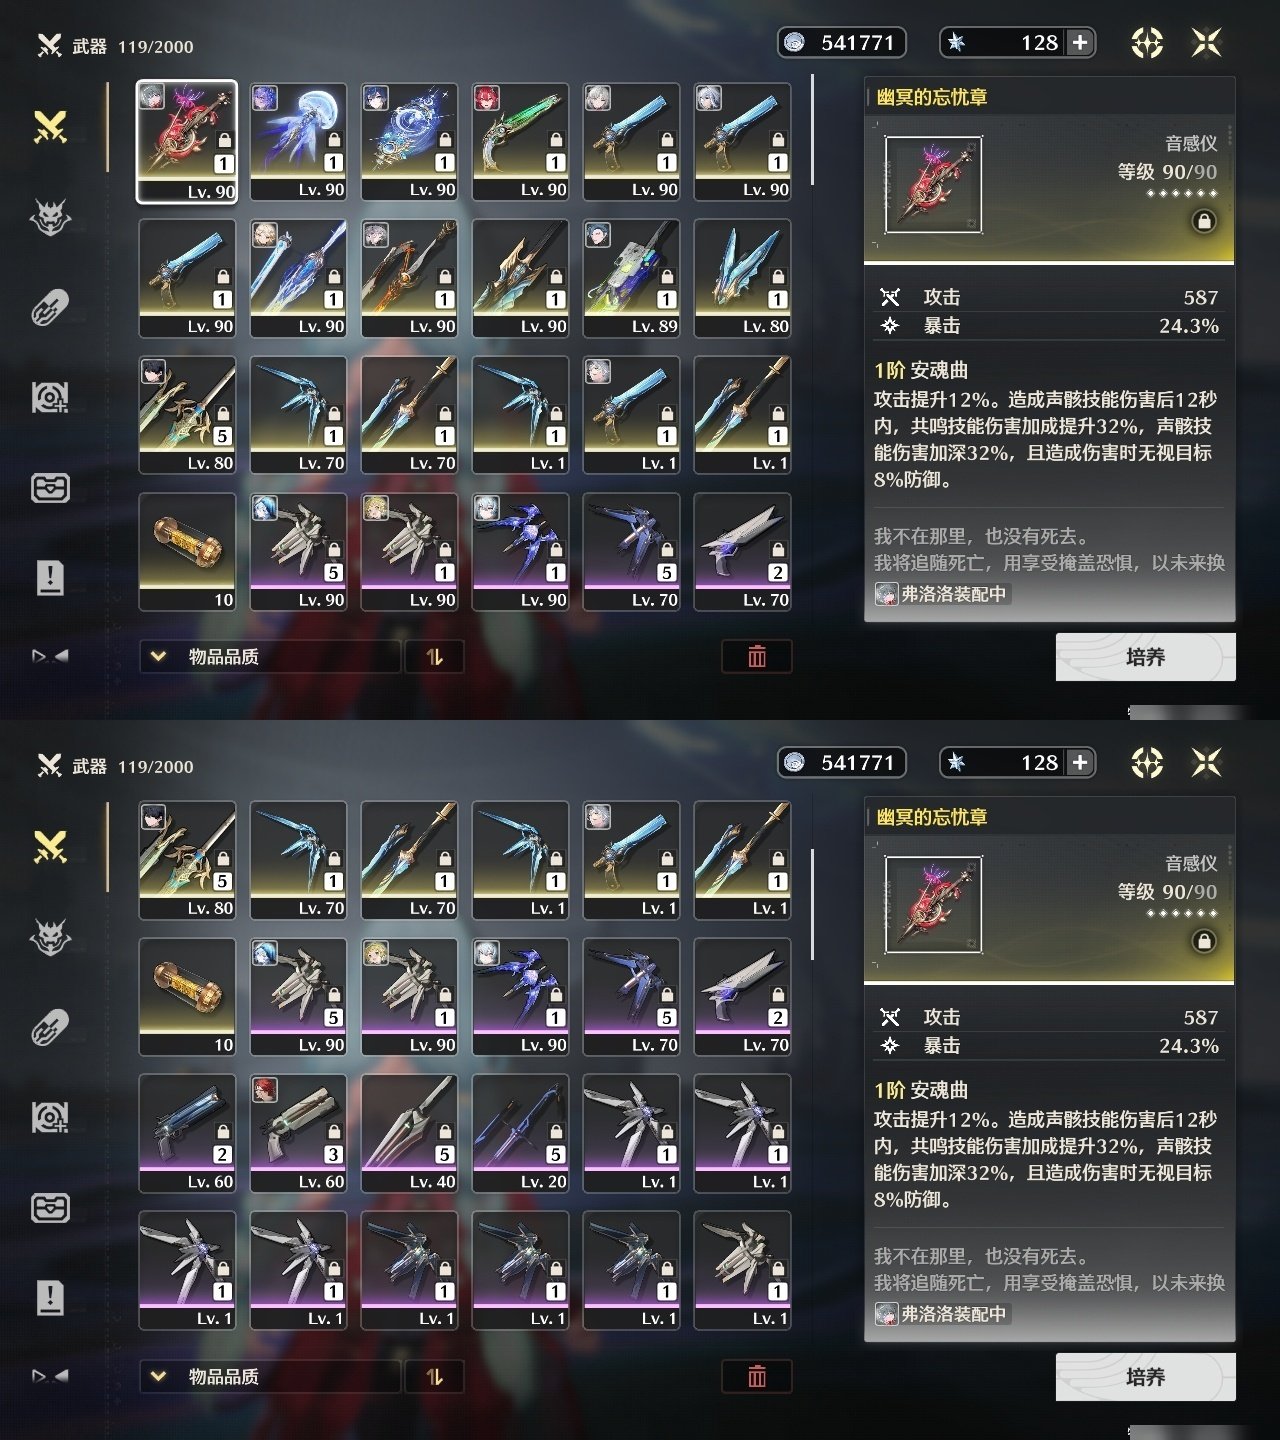Click the 培养 button in upper panel
This screenshot has width=1280, height=1440.
point(1146,657)
